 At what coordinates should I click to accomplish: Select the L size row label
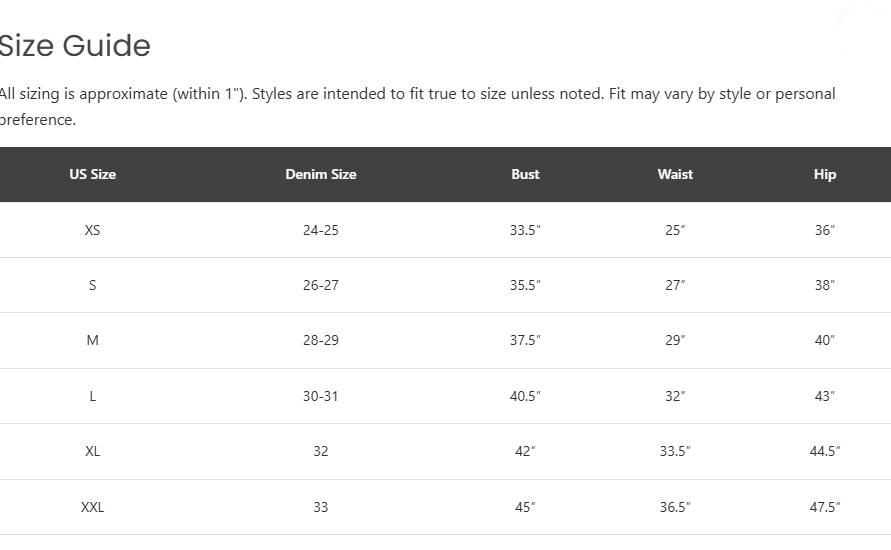(x=93, y=396)
